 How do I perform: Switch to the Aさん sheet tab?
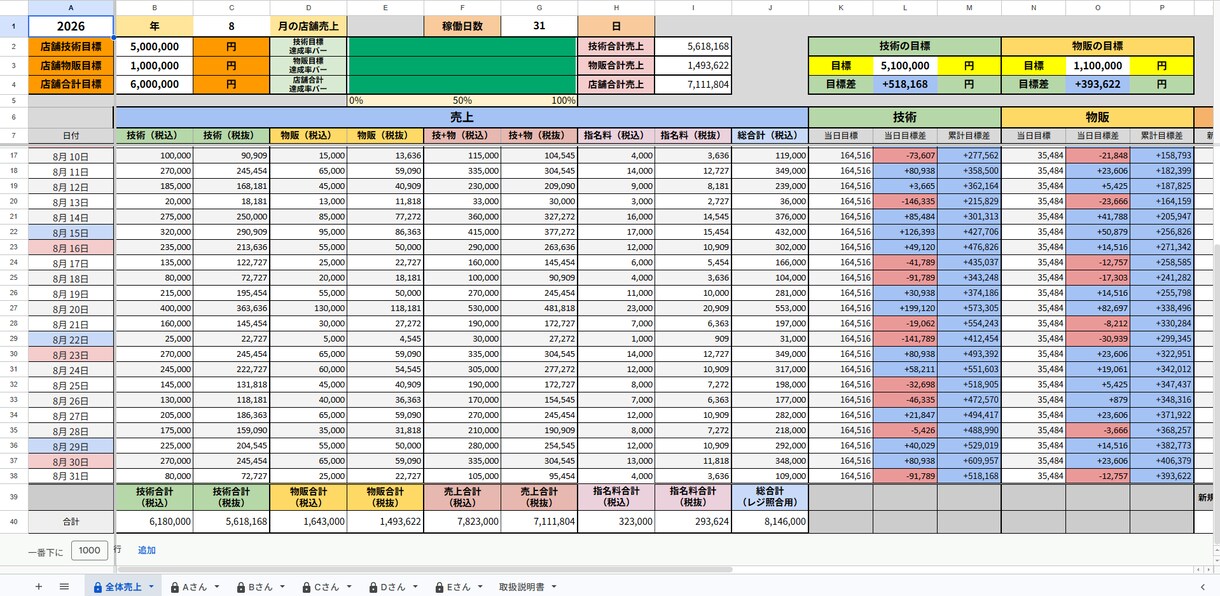[x=194, y=587]
